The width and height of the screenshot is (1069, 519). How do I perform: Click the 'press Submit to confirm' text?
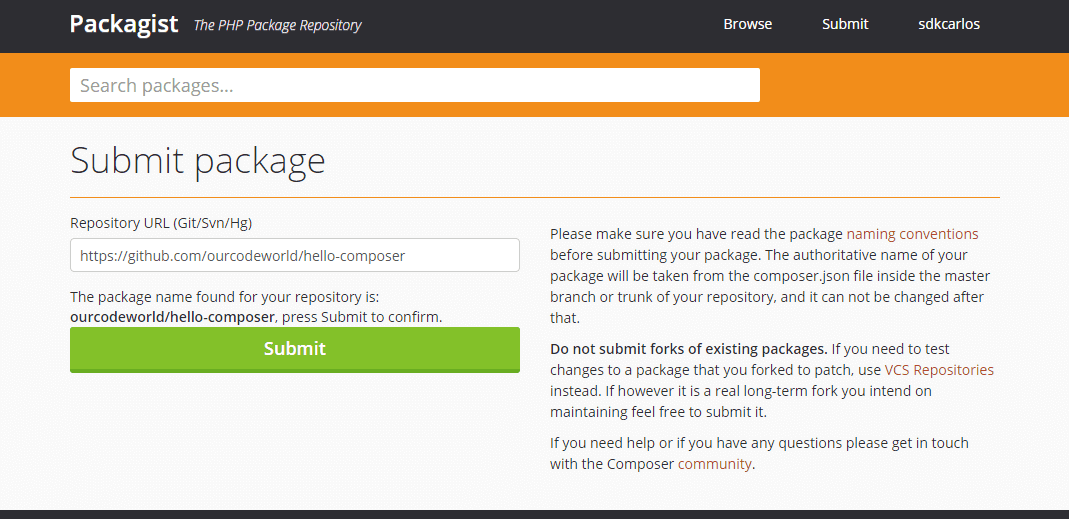(362, 316)
